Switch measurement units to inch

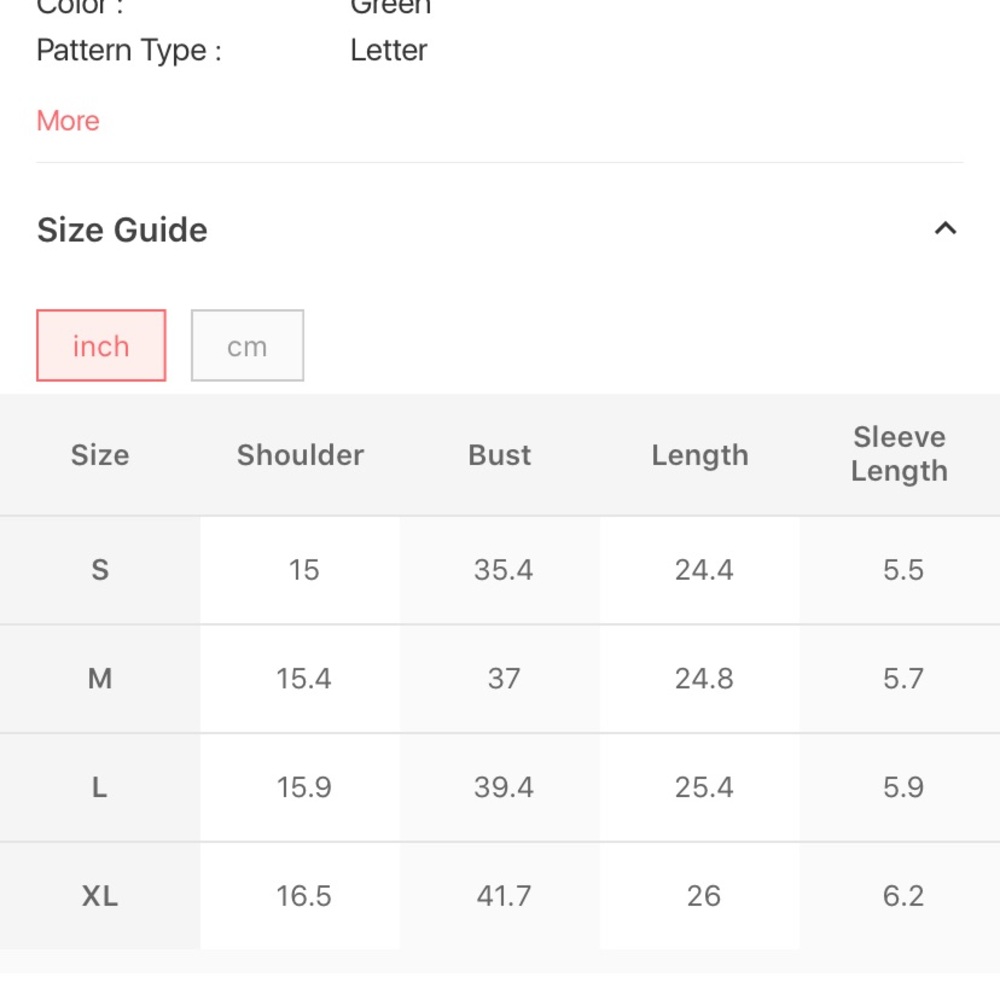pos(101,346)
